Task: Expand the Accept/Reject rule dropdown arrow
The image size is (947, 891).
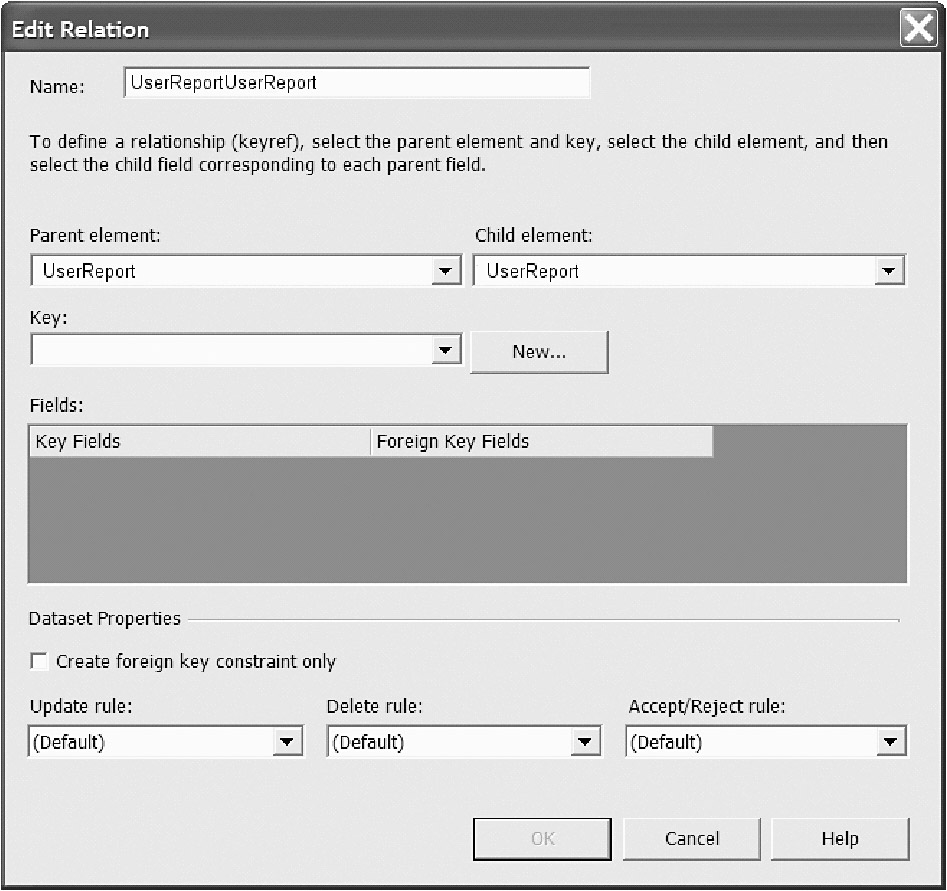Action: (x=889, y=742)
